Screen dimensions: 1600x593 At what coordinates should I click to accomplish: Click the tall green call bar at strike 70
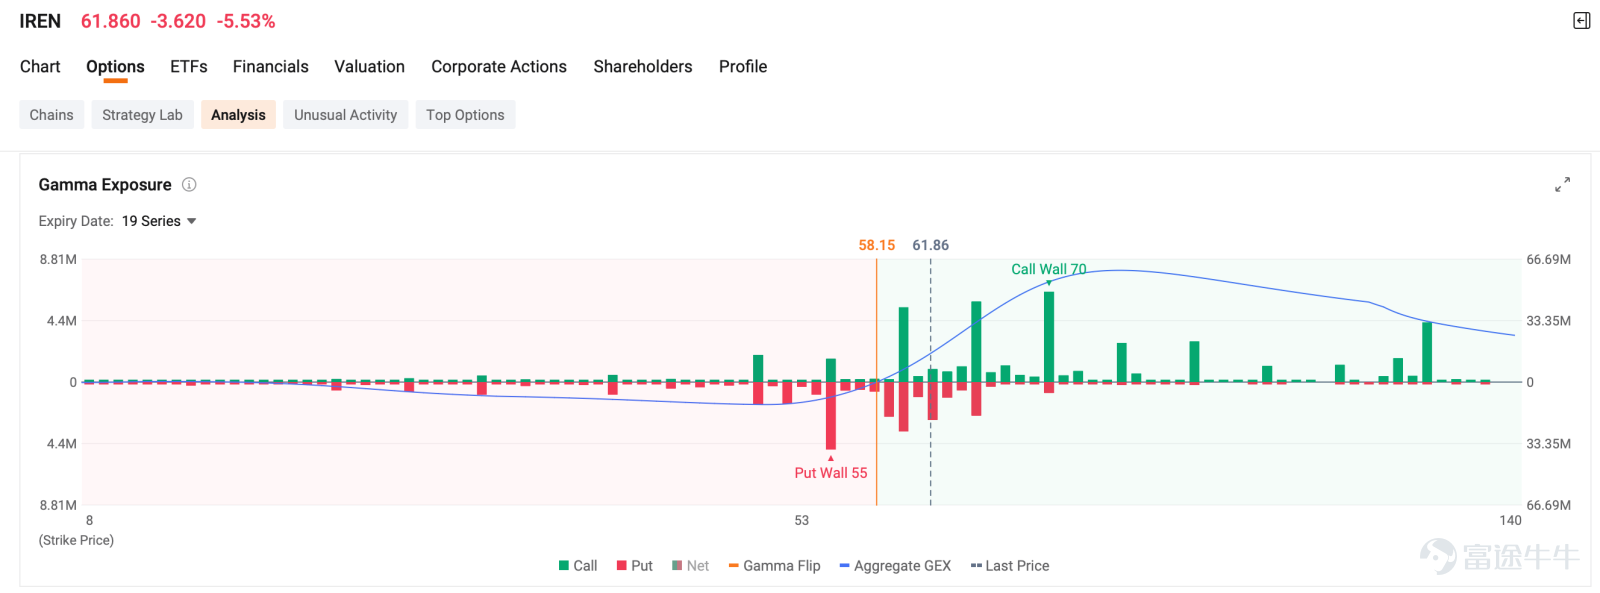point(1049,337)
